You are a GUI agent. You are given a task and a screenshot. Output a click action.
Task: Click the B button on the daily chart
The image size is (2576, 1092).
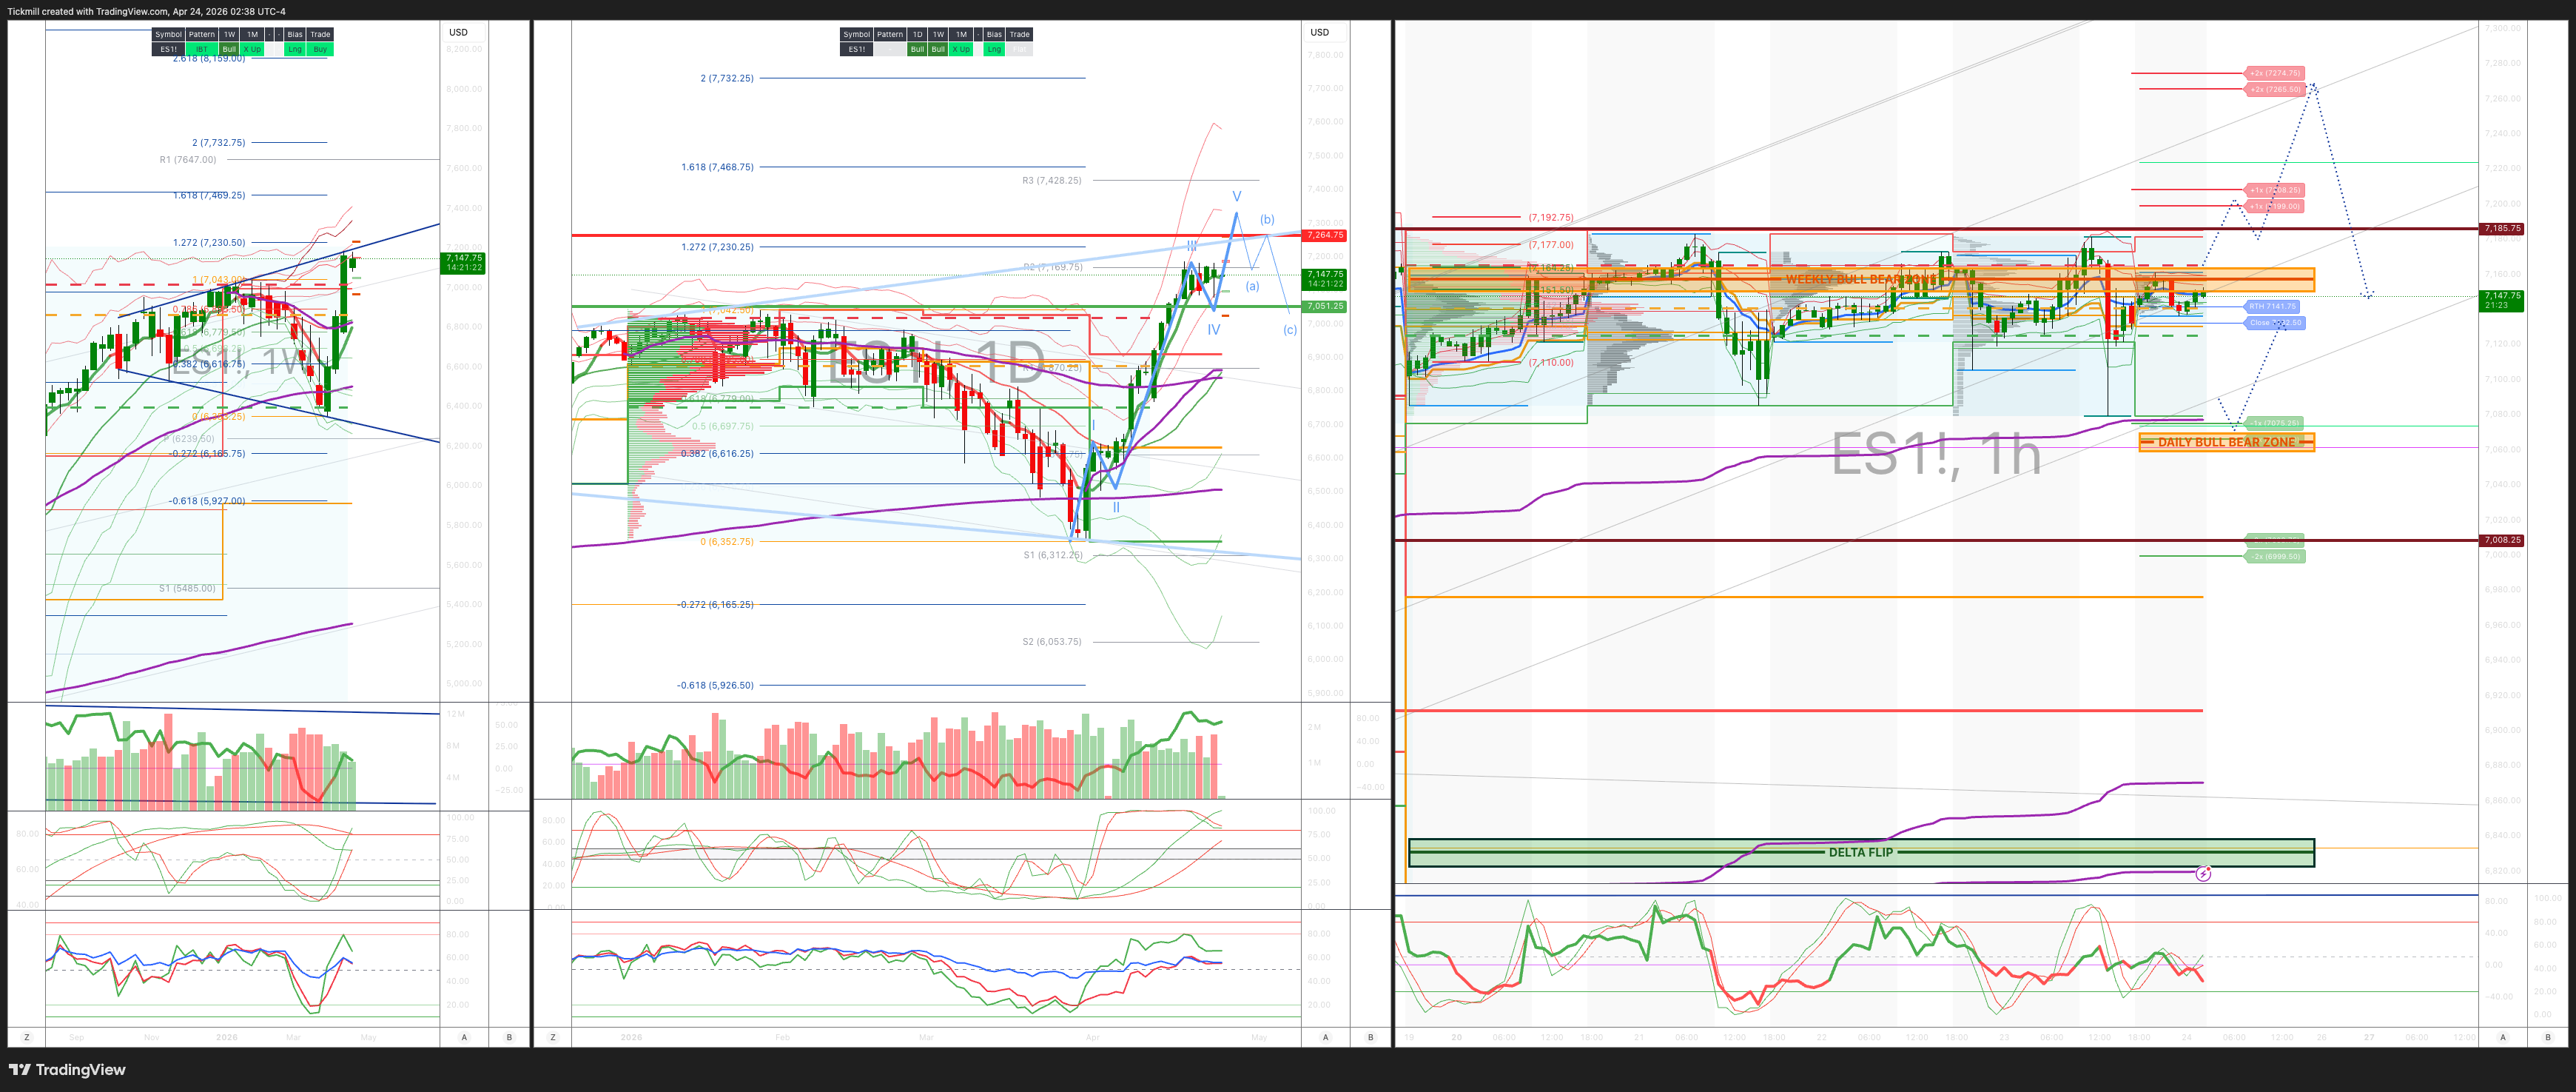pyautogui.click(x=1370, y=1037)
